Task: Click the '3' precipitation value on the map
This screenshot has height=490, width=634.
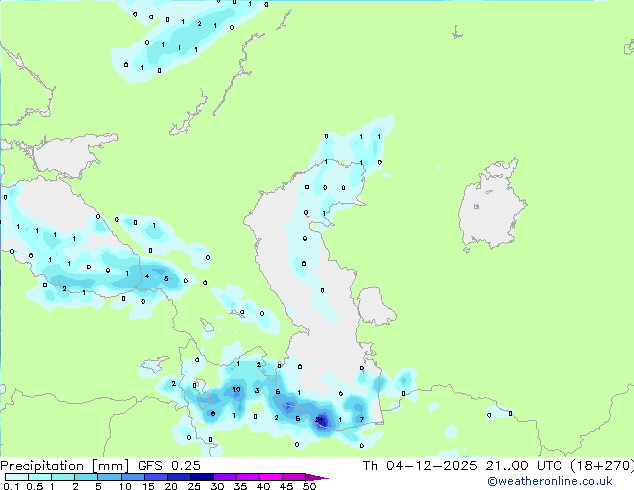Action: (x=257, y=391)
